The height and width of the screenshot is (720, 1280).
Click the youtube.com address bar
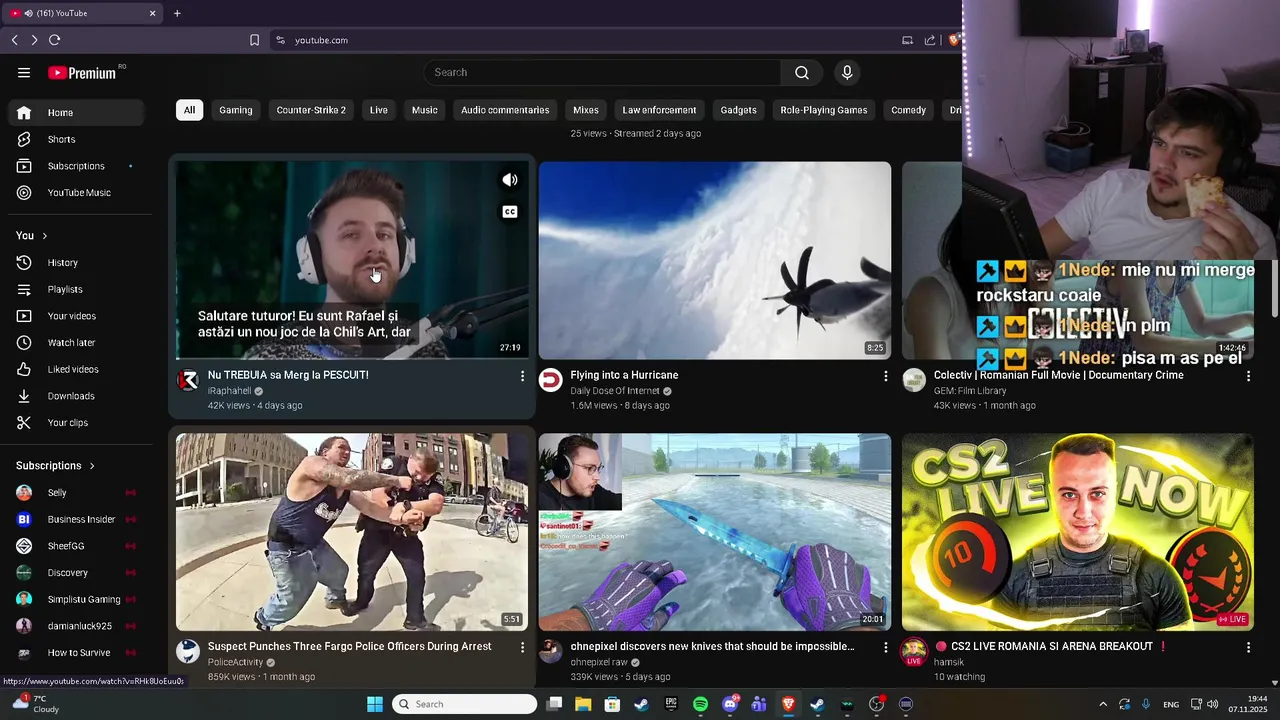(x=322, y=40)
